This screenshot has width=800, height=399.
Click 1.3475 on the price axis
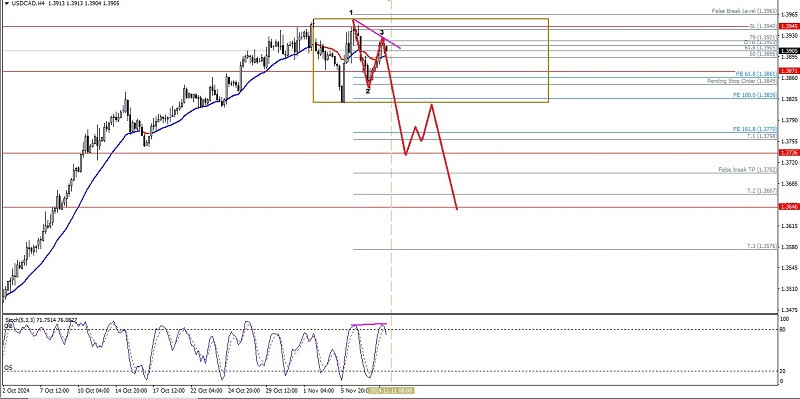point(789,310)
